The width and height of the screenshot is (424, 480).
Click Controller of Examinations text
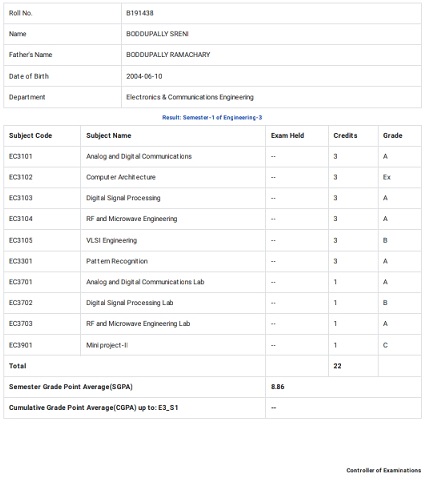tap(384, 470)
